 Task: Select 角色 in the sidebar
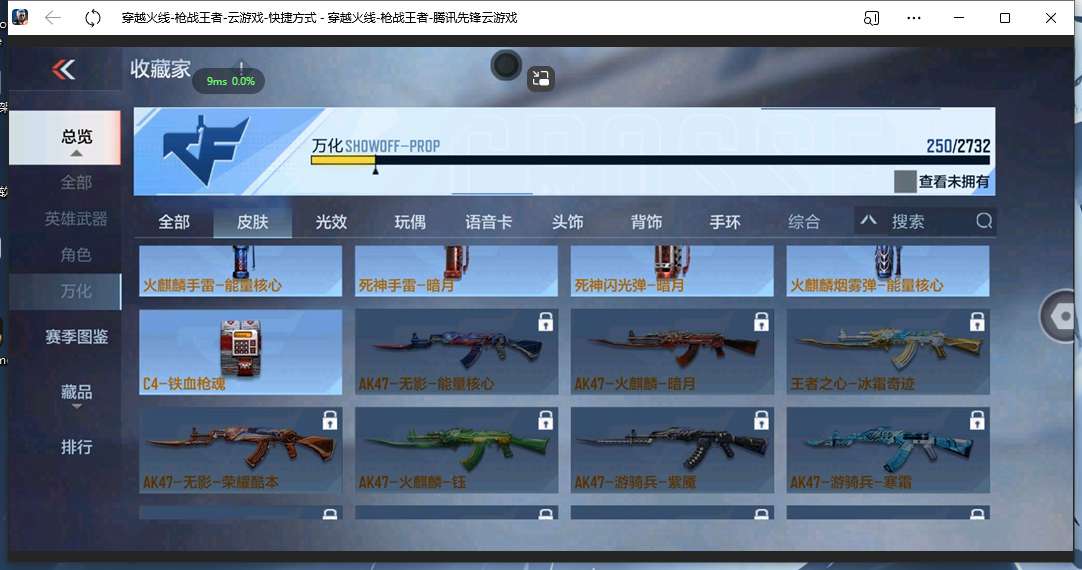76,255
